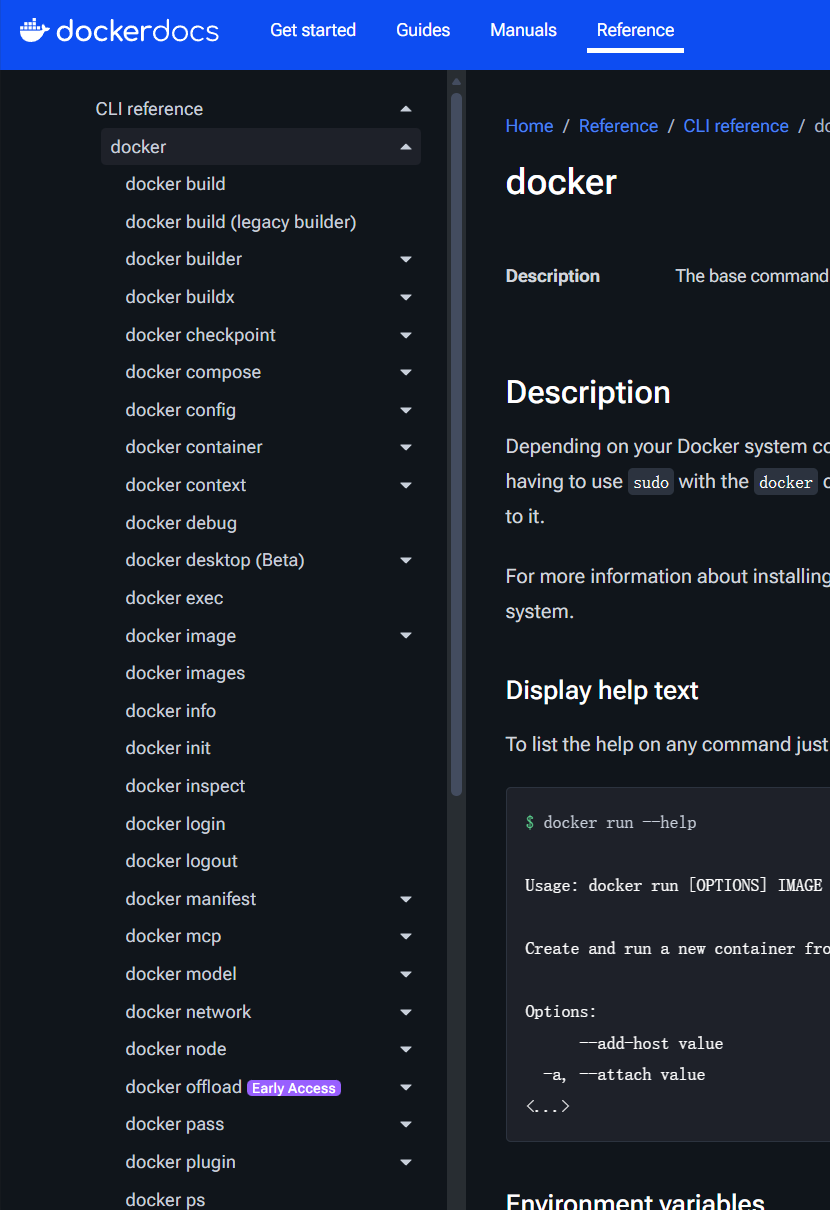Expand the docker compose submenu arrow
This screenshot has width=830, height=1210.
pos(406,372)
